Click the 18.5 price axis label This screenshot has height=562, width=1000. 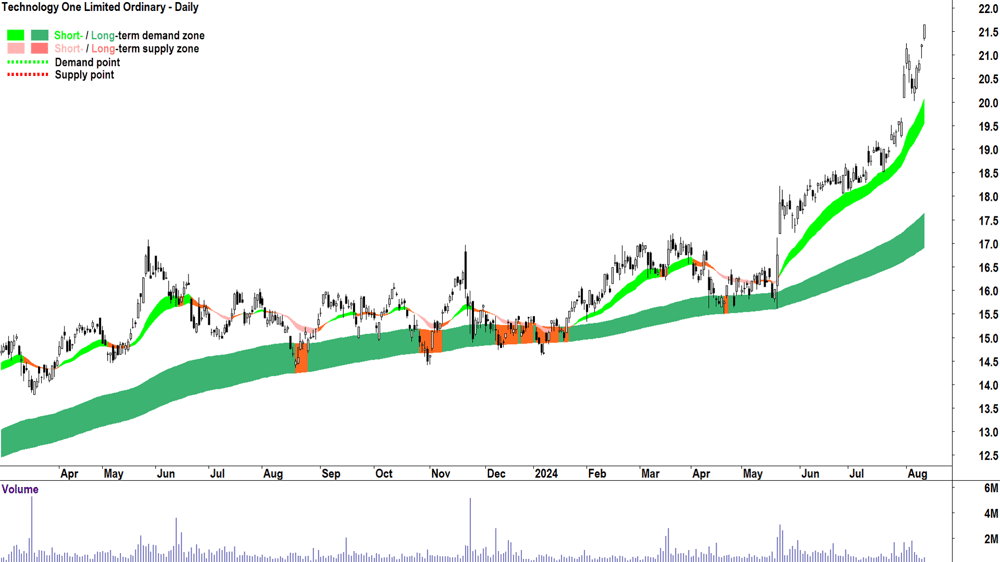tap(988, 174)
